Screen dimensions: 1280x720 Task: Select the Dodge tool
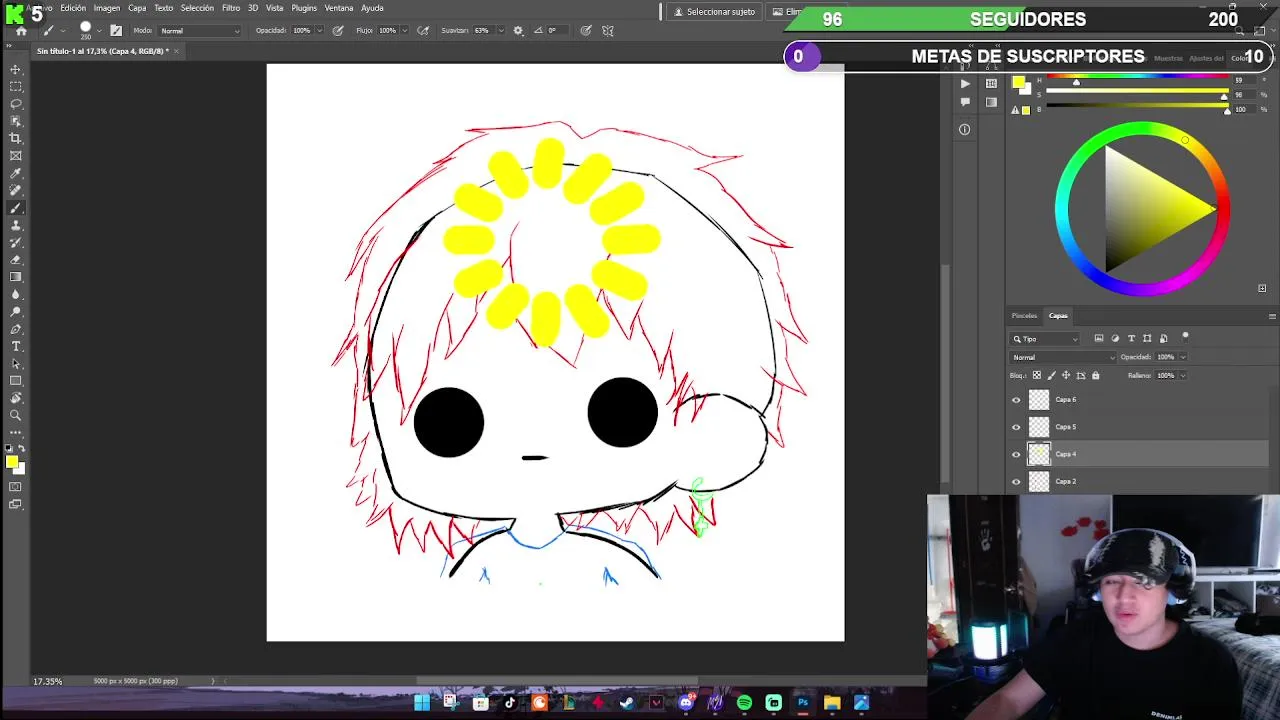[x=16, y=312]
